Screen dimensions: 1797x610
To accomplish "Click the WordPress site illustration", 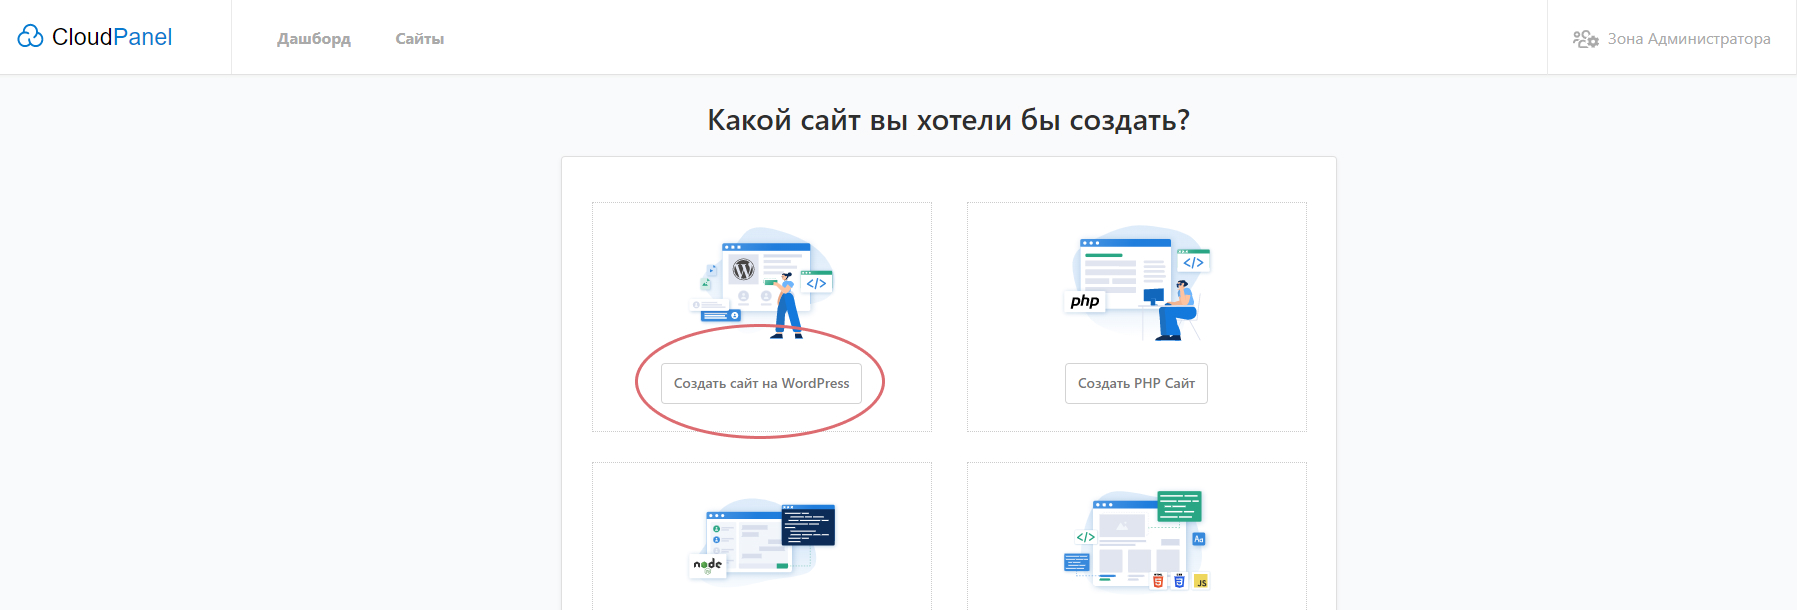I will click(x=763, y=282).
